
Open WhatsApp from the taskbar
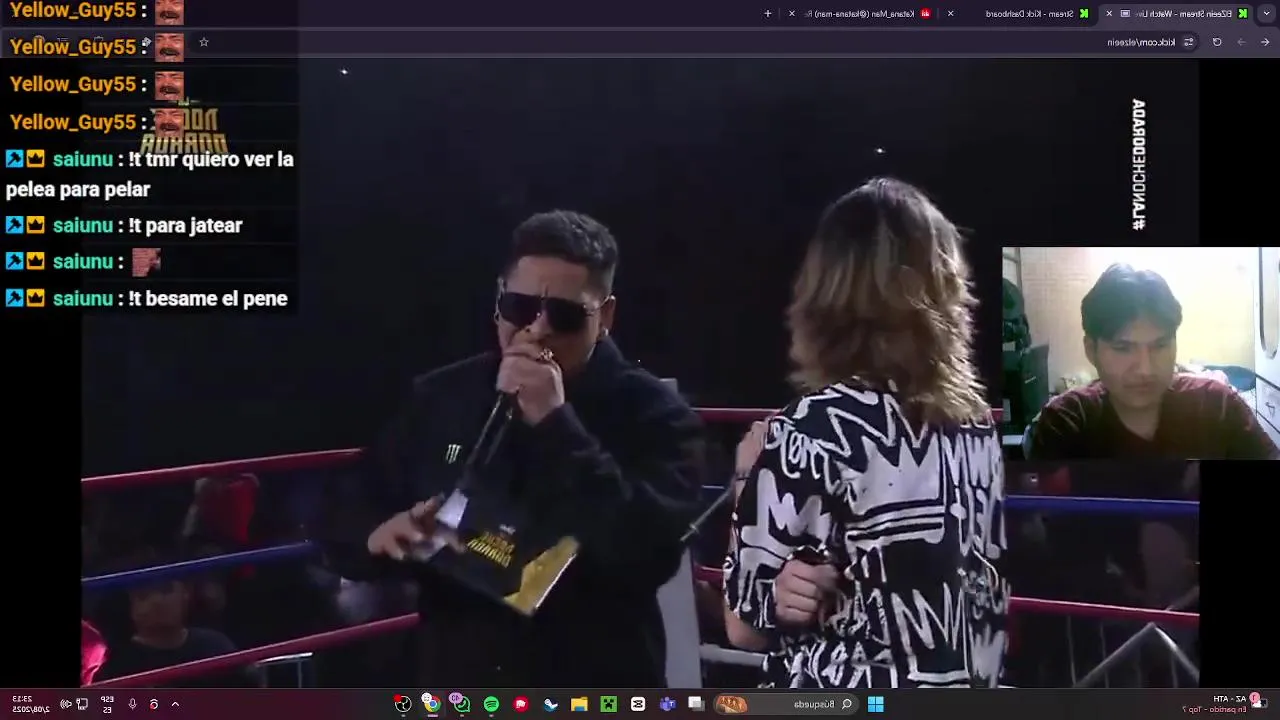click(460, 702)
